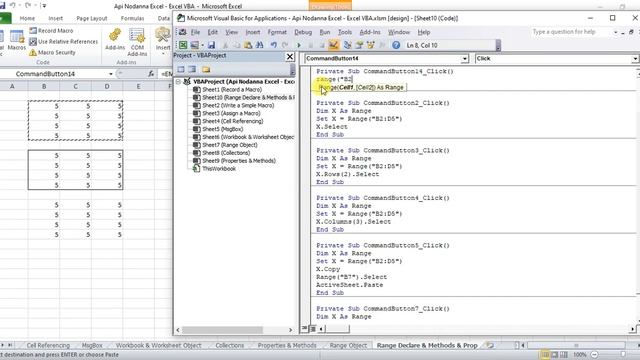Open Properties Window toolbar icon
Image resolution: width=640 pixels, height=360 pixels.
click(359, 45)
